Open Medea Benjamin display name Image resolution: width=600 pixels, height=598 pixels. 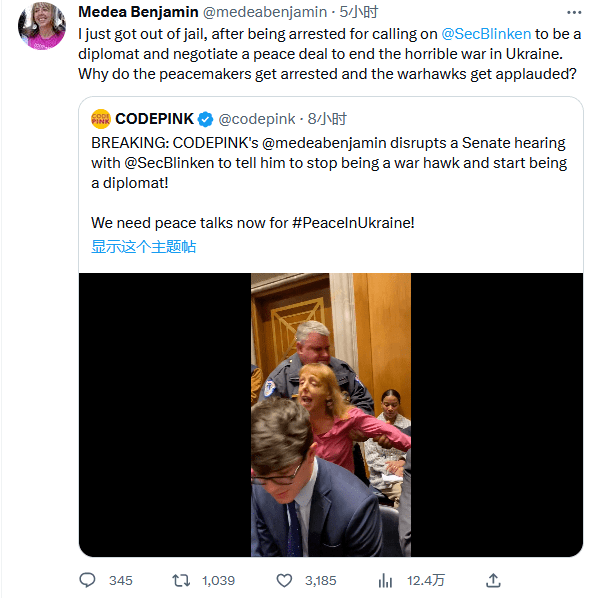tap(138, 12)
